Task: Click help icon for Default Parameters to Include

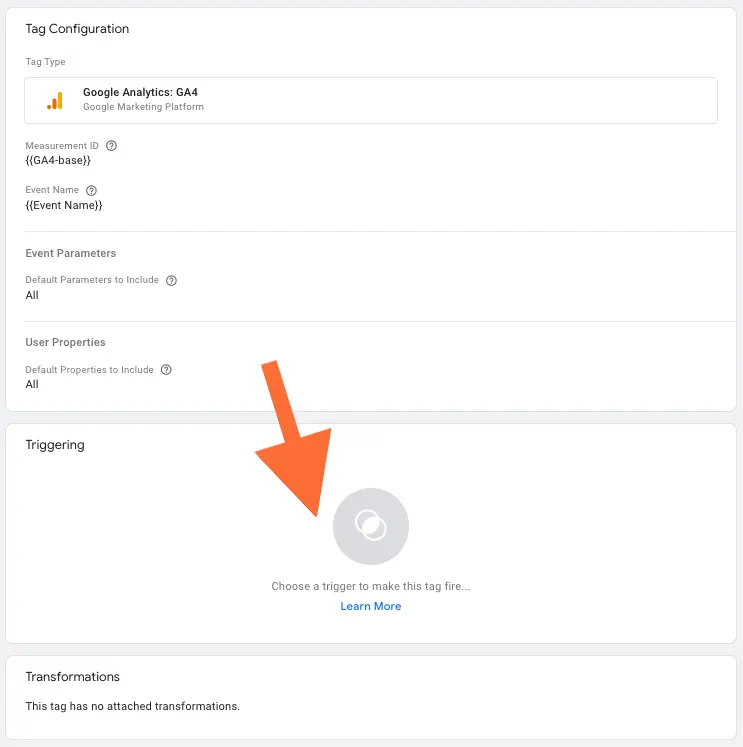Action: pos(171,281)
